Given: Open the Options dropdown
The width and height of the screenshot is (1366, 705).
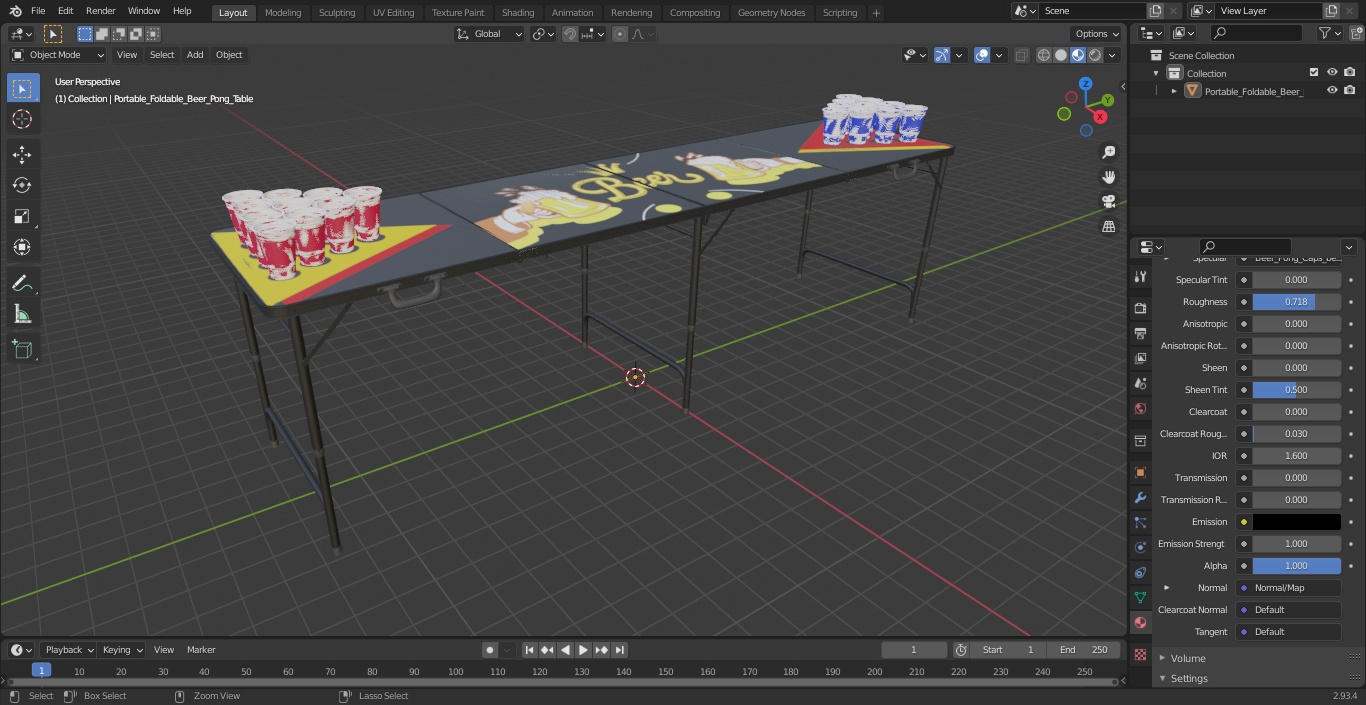Looking at the screenshot, I should tap(1097, 34).
